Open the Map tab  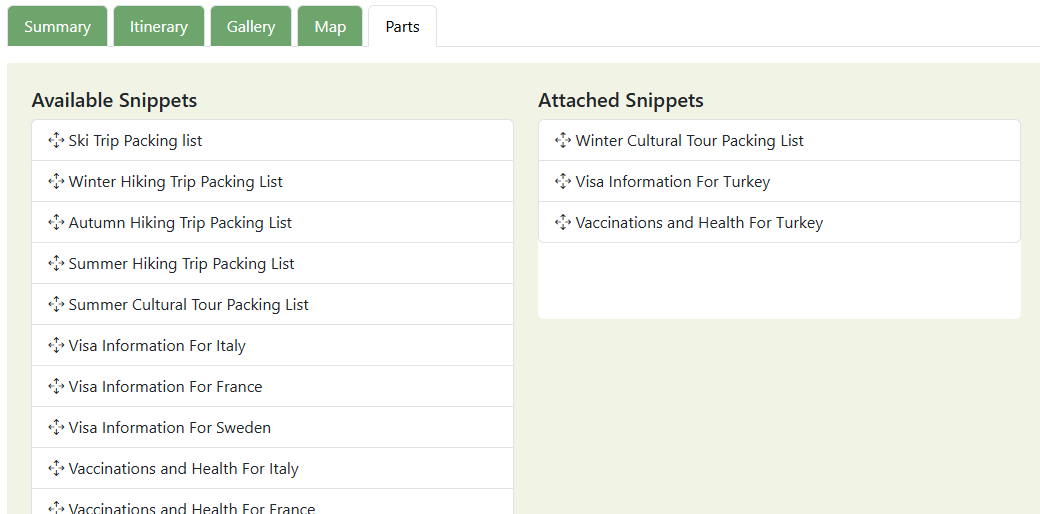point(330,27)
